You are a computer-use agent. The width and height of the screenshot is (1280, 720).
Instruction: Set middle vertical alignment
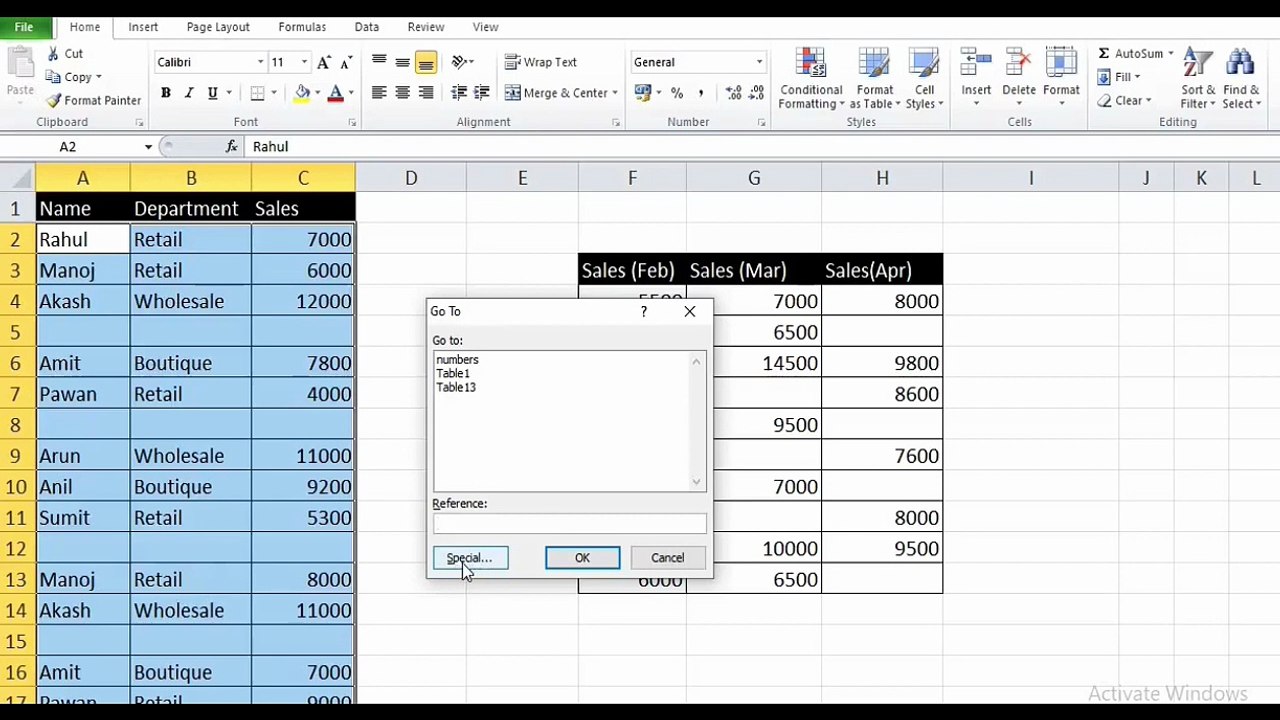click(x=402, y=62)
